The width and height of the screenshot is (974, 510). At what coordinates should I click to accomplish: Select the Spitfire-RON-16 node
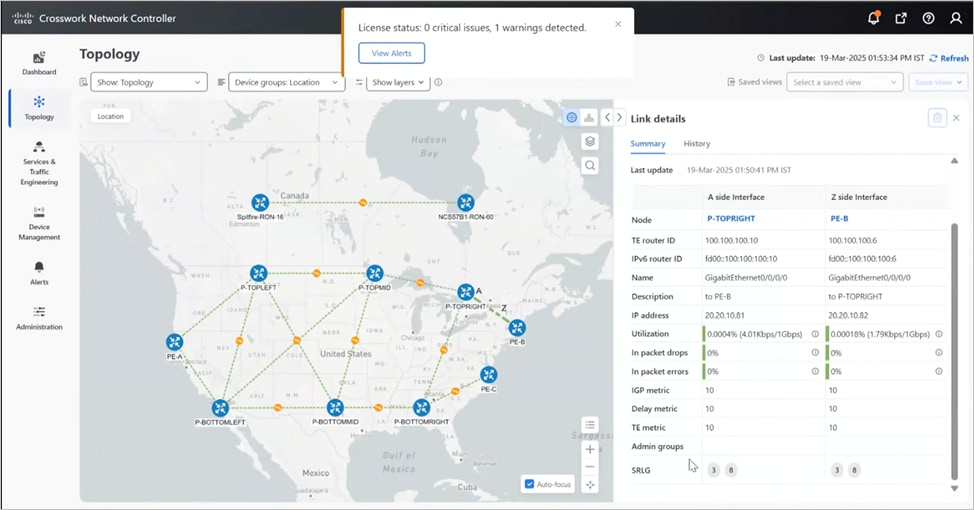260,203
